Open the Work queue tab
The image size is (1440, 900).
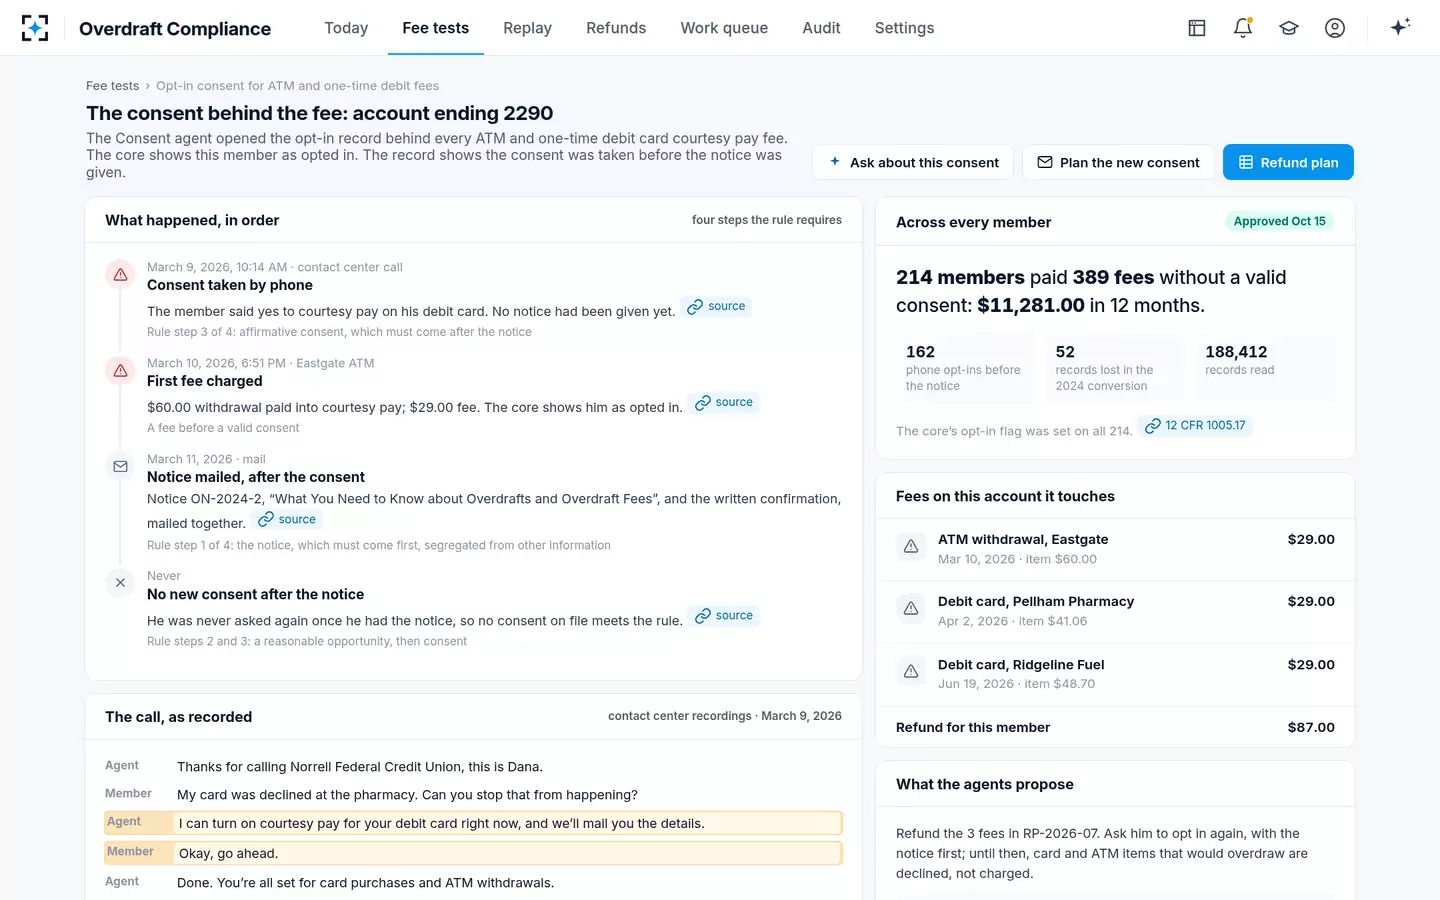(724, 28)
